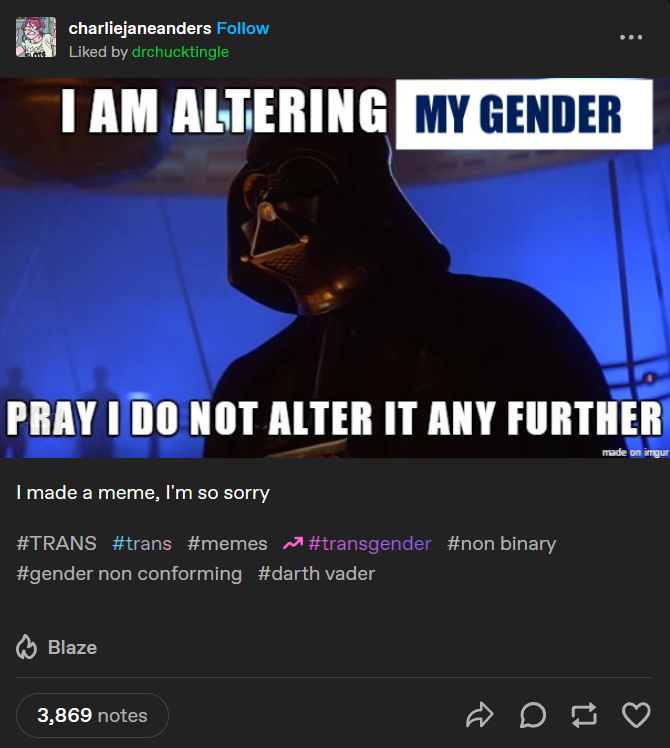Open the Darth Vader meme image
The height and width of the screenshot is (748, 670).
(x=335, y=268)
